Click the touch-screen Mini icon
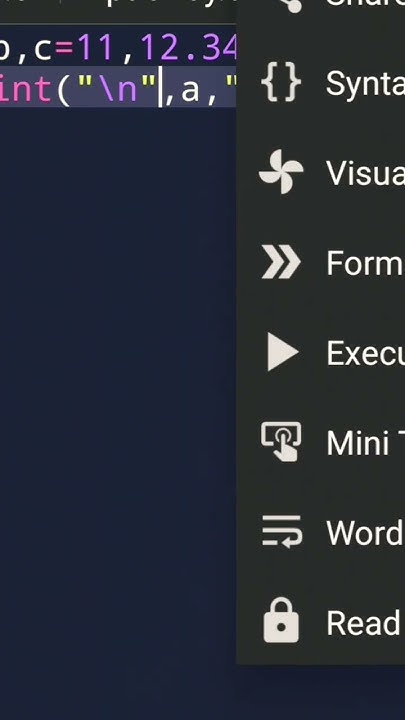This screenshot has width=405, height=720. 281,441
